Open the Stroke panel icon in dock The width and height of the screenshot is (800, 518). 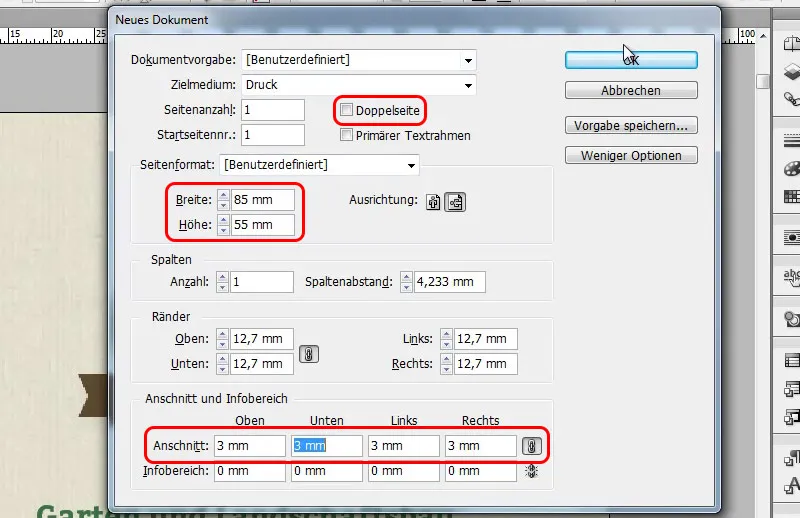[x=791, y=140]
